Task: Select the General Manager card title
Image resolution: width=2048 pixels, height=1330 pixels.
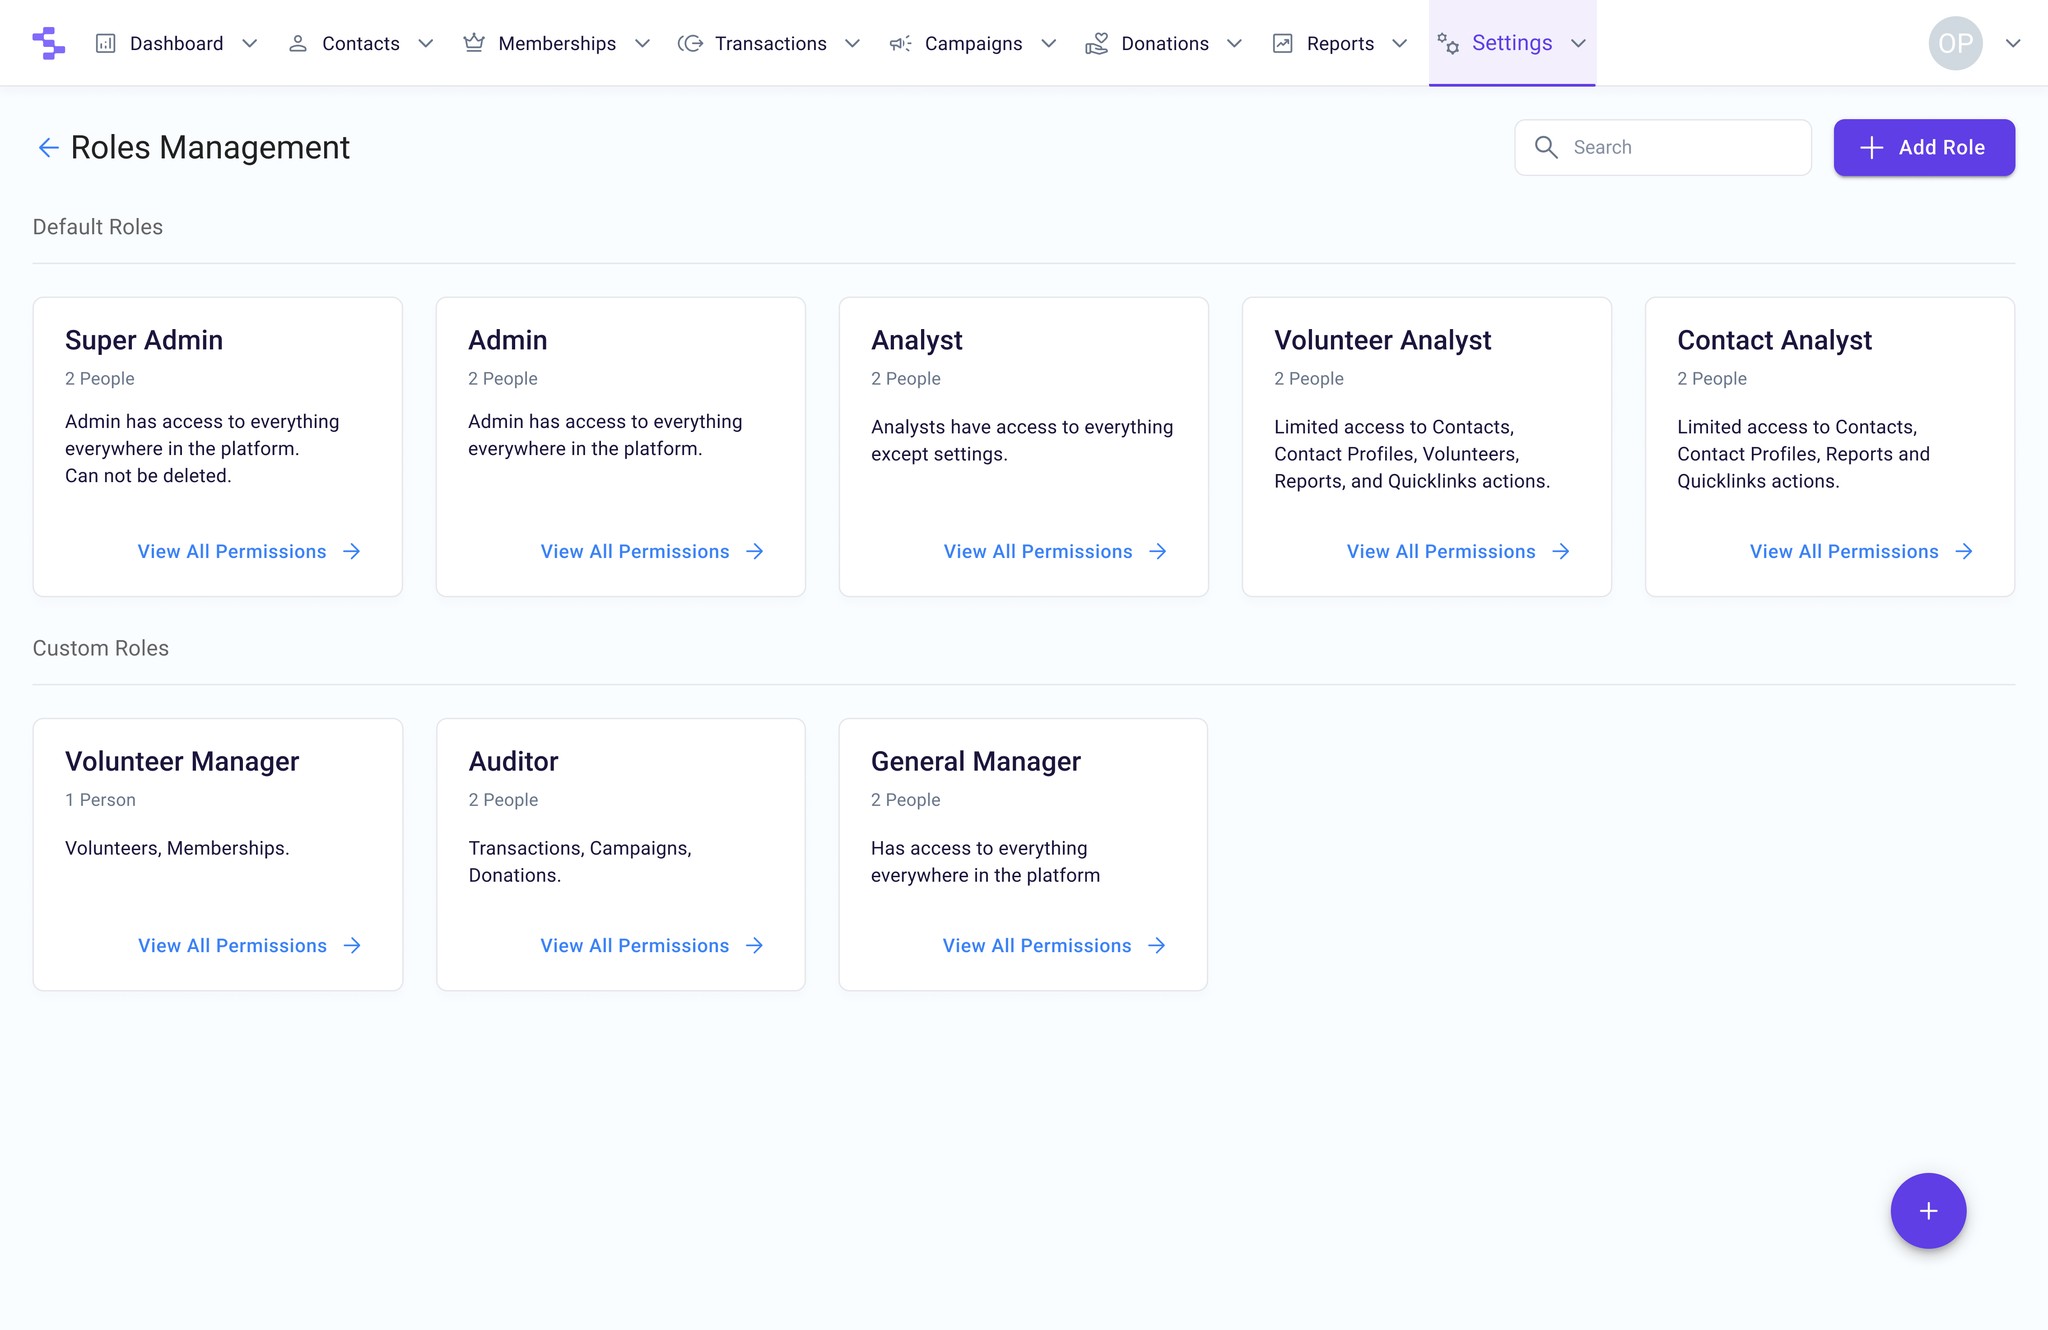Action: pyautogui.click(x=976, y=762)
